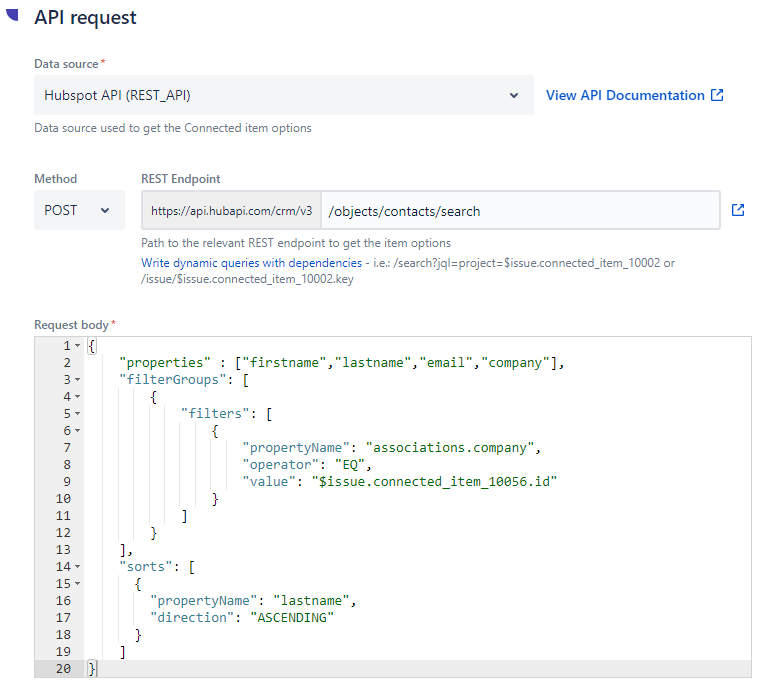Fold the sort object at line 15
This screenshot has width=760, height=685.
pos(78,584)
